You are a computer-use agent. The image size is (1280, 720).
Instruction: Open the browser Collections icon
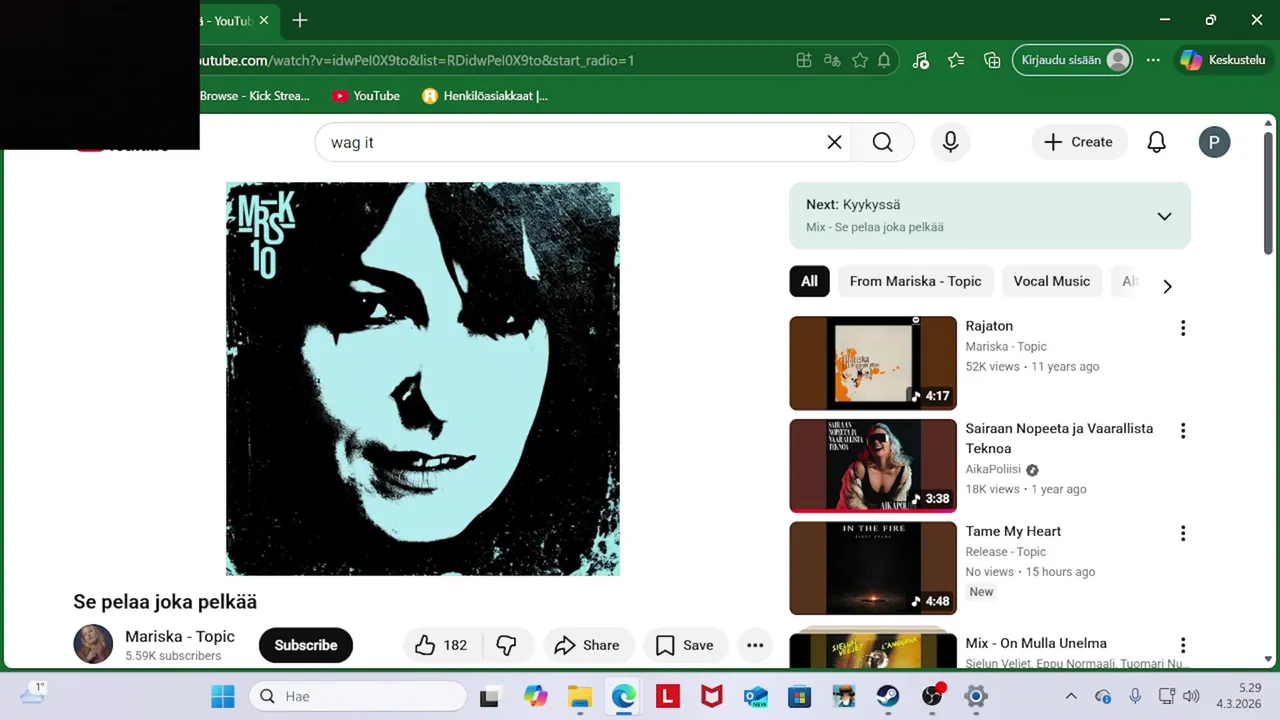[992, 60]
